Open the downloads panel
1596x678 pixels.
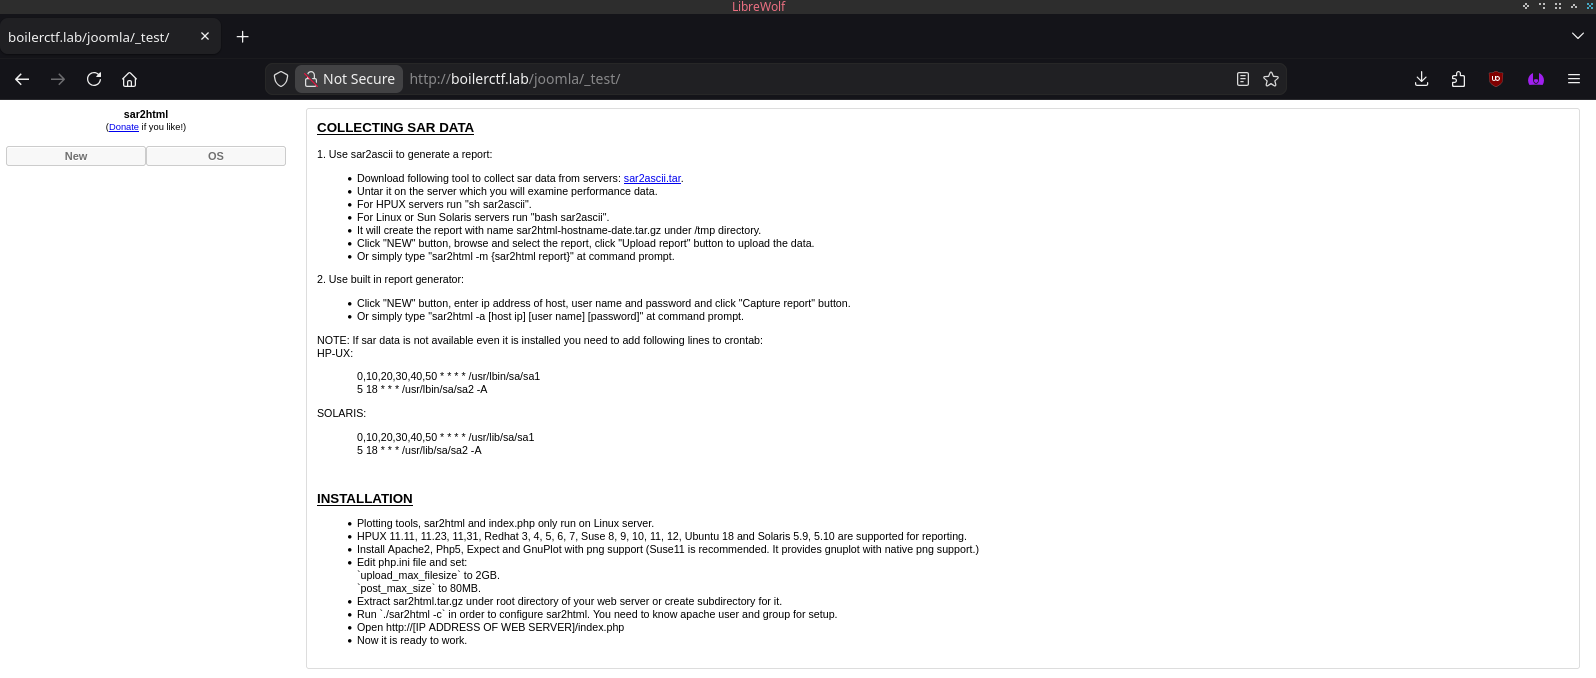tap(1421, 79)
